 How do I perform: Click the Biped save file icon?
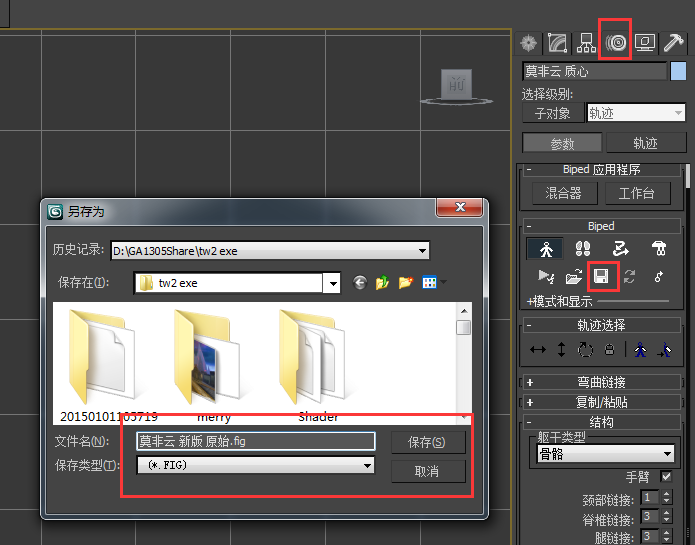click(x=602, y=276)
